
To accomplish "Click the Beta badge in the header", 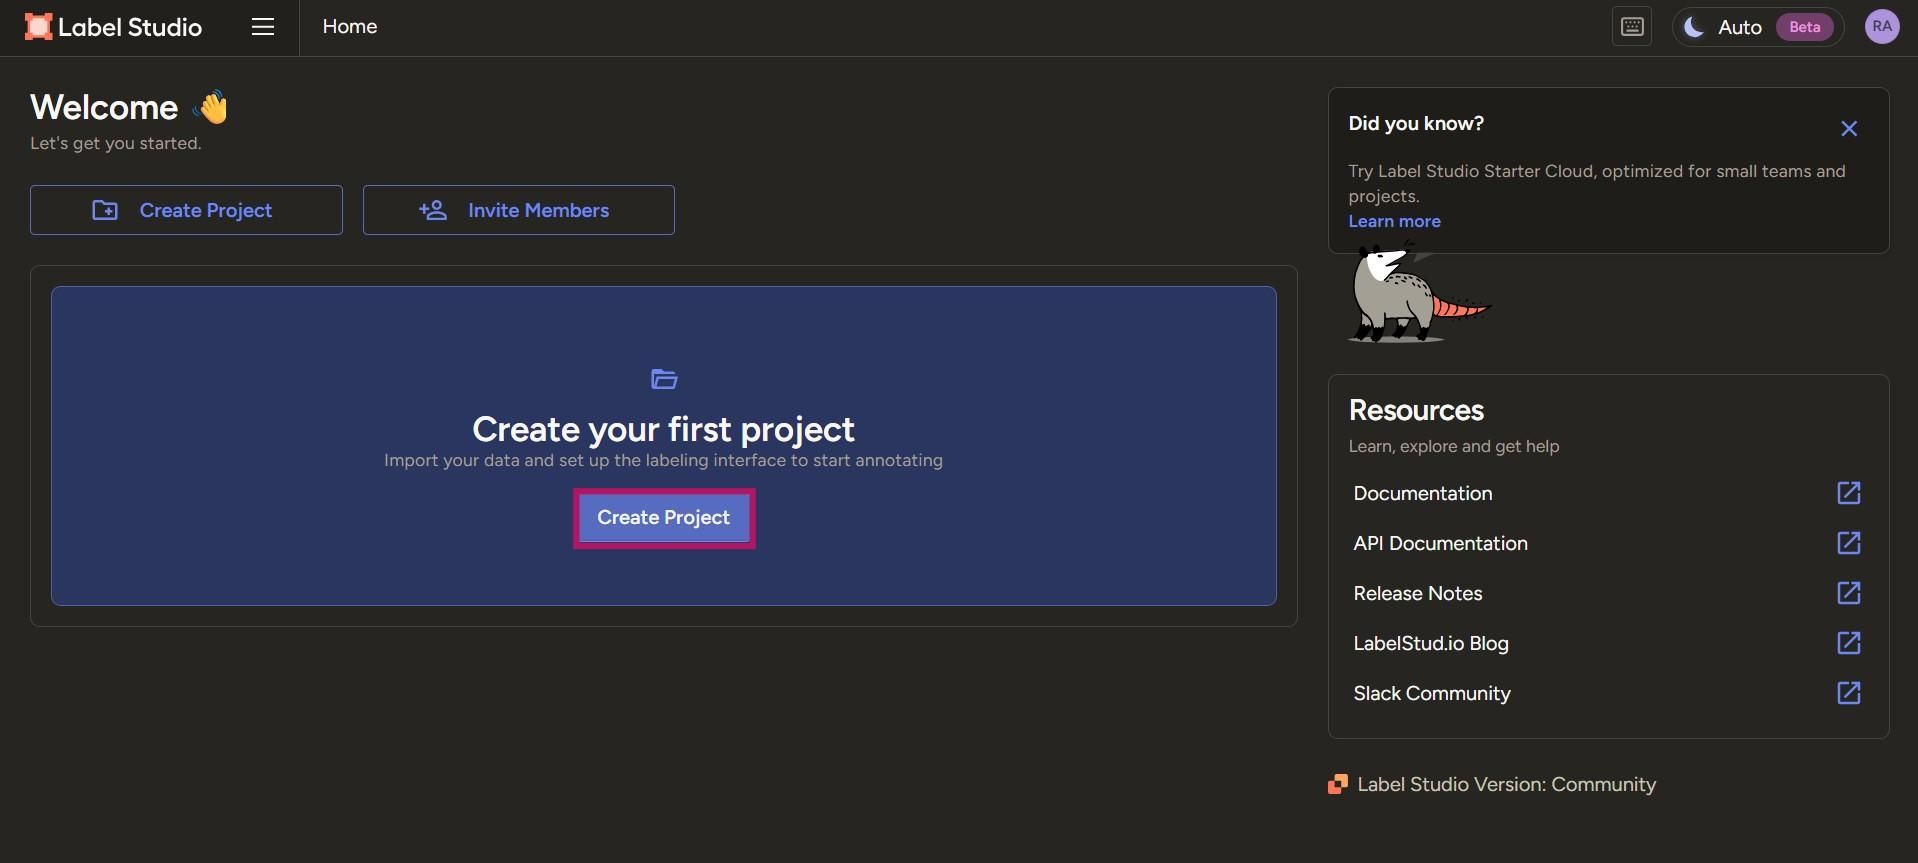I will pos(1804,27).
